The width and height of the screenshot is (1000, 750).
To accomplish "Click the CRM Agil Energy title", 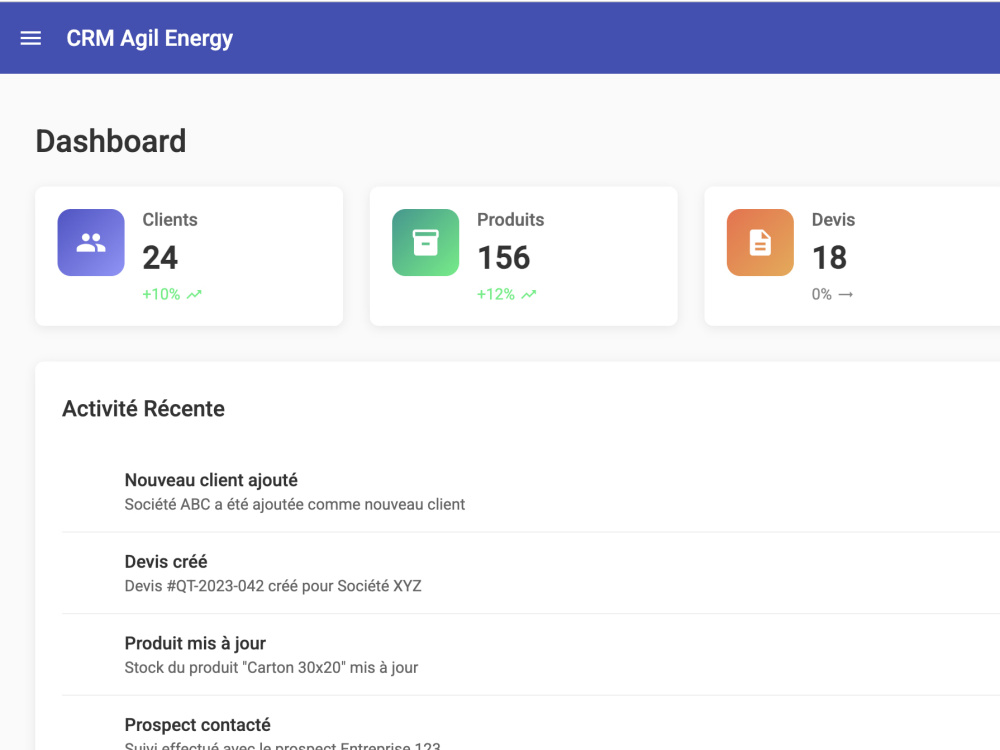I will tap(150, 38).
